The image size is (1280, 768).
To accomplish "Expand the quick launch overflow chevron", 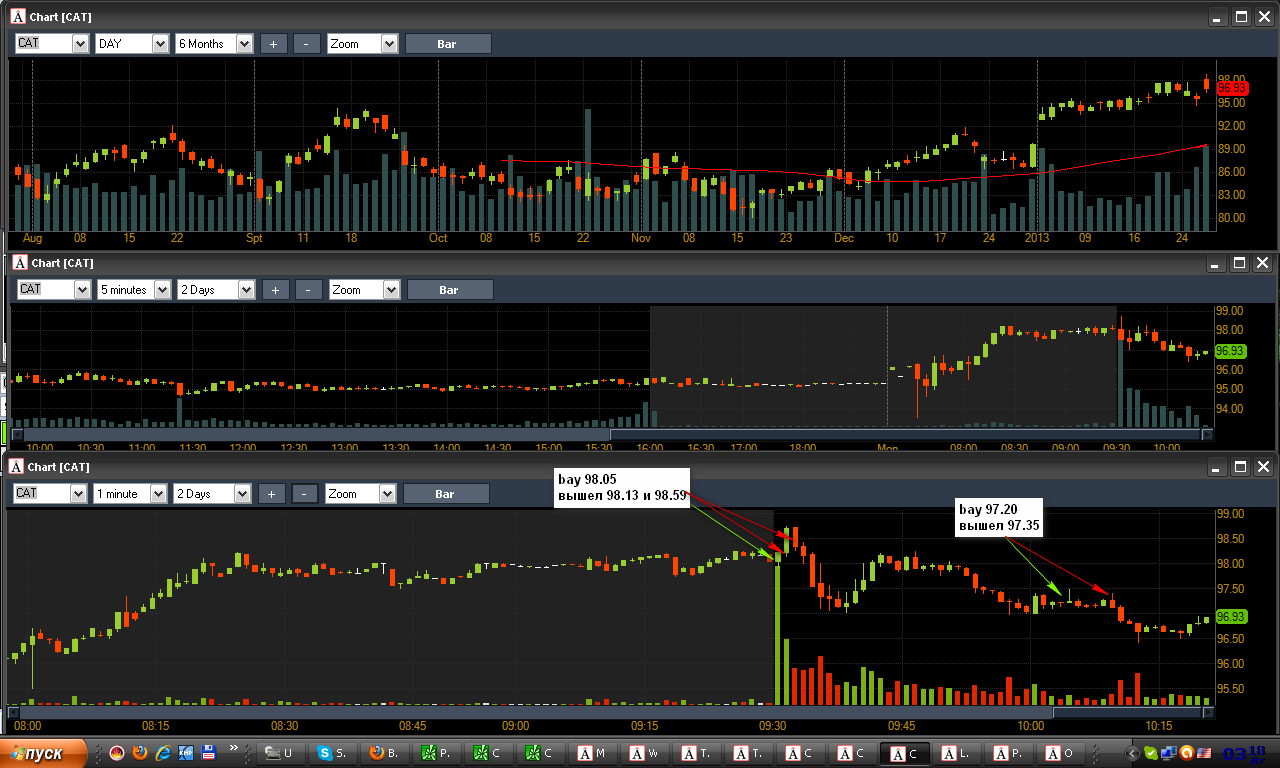I will pos(233,746).
